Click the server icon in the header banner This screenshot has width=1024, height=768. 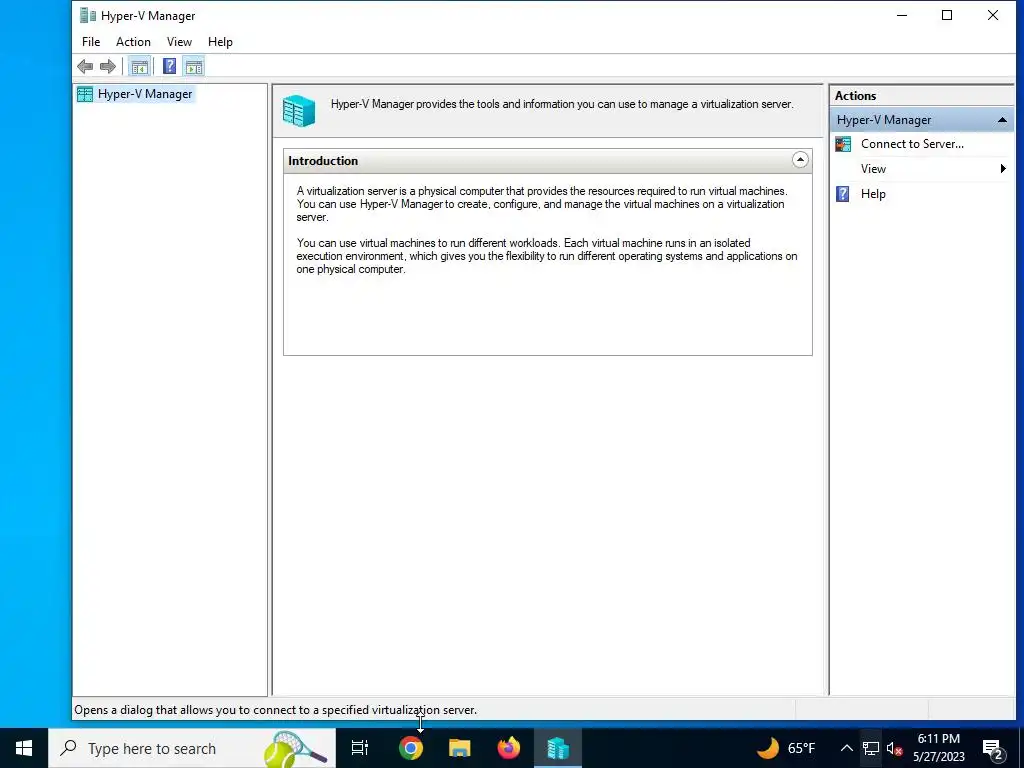click(x=299, y=110)
